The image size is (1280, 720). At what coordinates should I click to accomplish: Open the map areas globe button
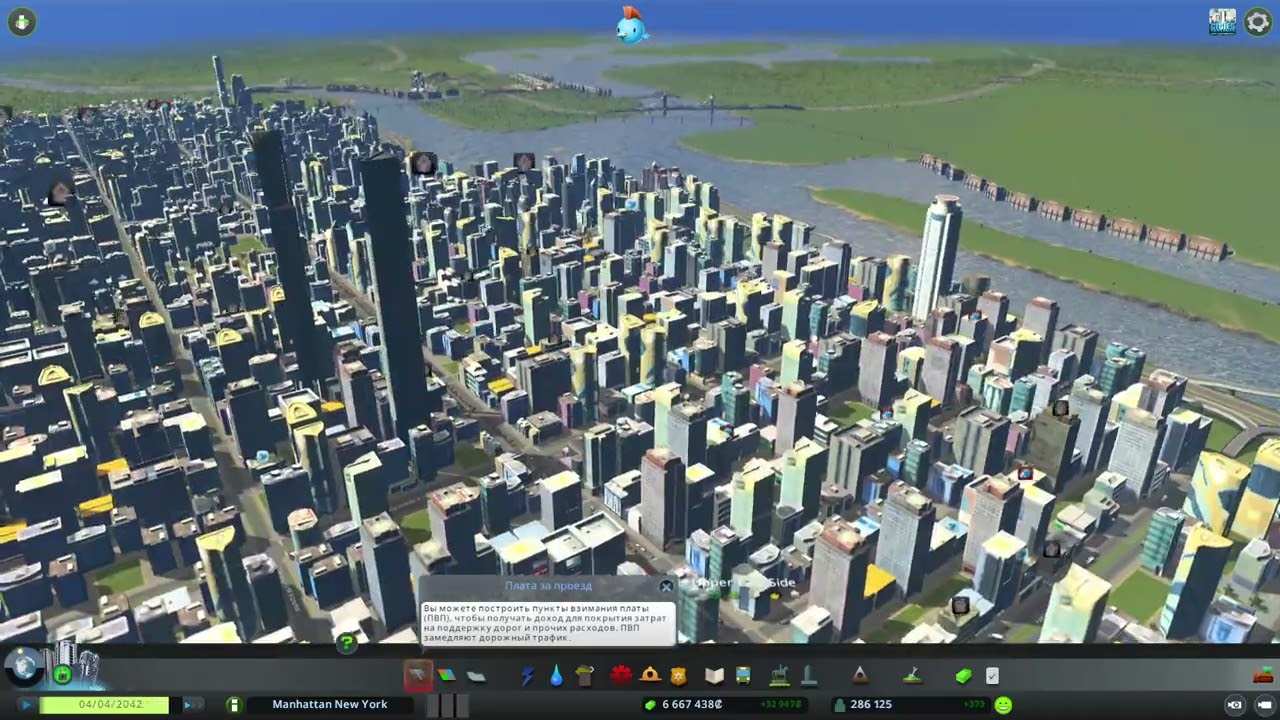[22, 665]
